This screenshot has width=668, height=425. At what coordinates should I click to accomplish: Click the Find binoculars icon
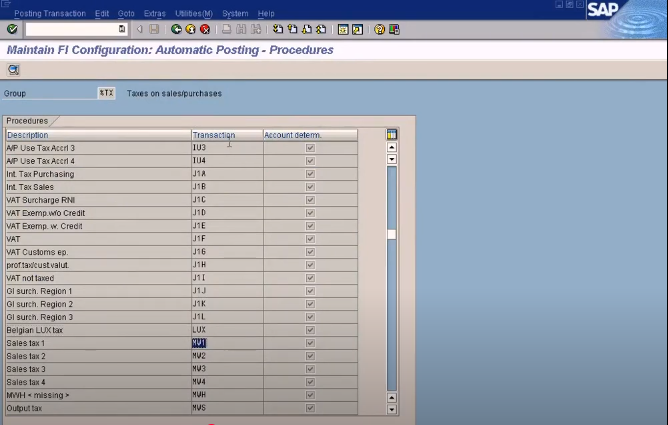pos(241,29)
